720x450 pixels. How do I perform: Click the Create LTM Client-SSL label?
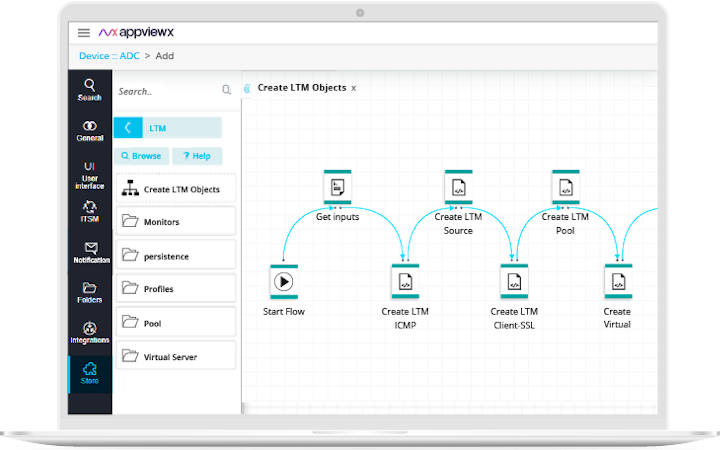point(514,318)
